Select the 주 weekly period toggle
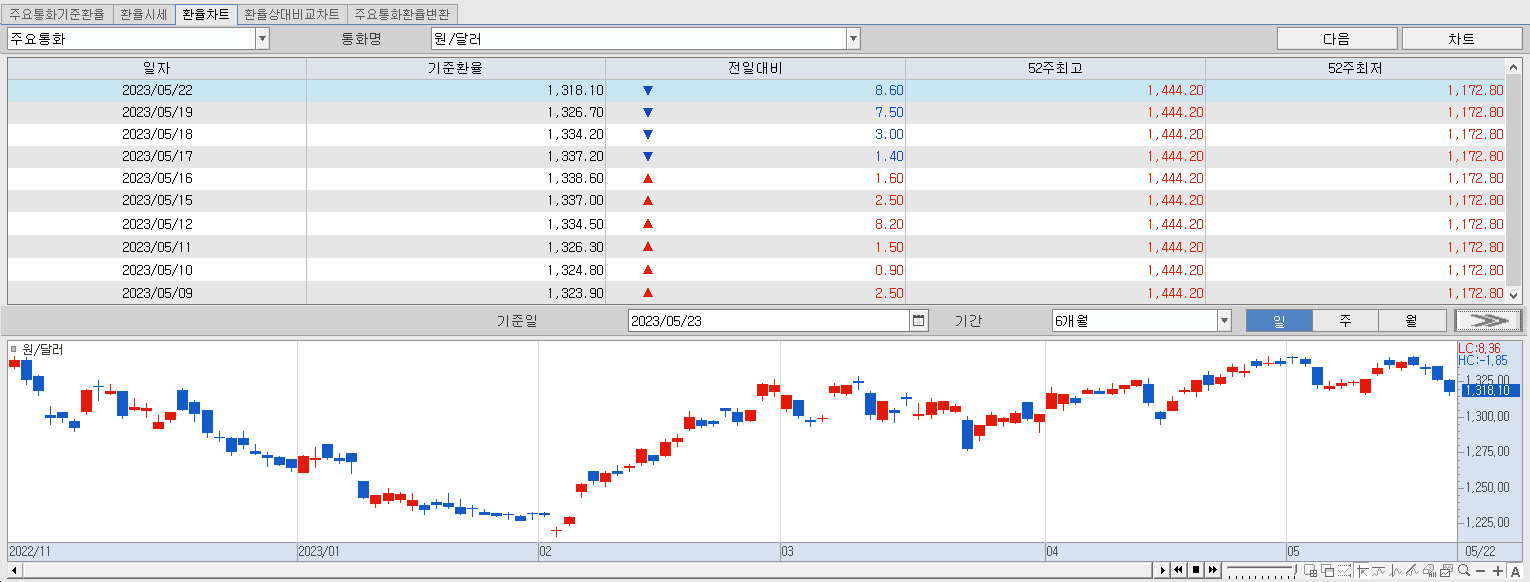Viewport: 1530px width, 582px height. [1345, 321]
